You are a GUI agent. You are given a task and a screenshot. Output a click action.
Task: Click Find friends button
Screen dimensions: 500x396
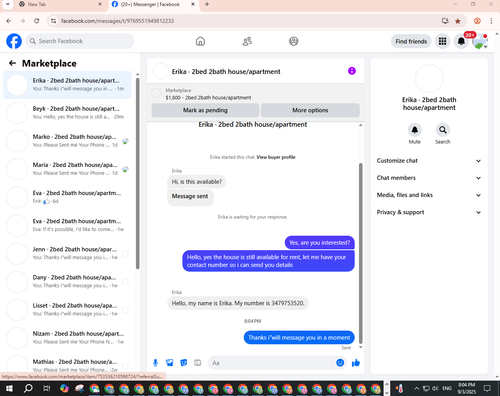[411, 41]
